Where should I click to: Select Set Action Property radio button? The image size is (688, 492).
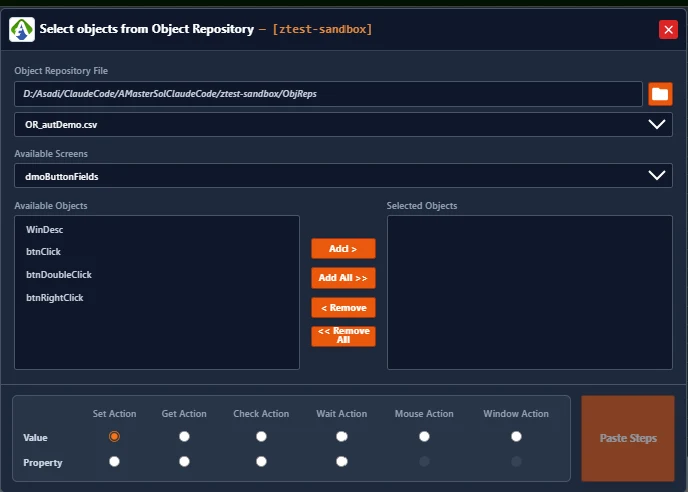pos(114,462)
